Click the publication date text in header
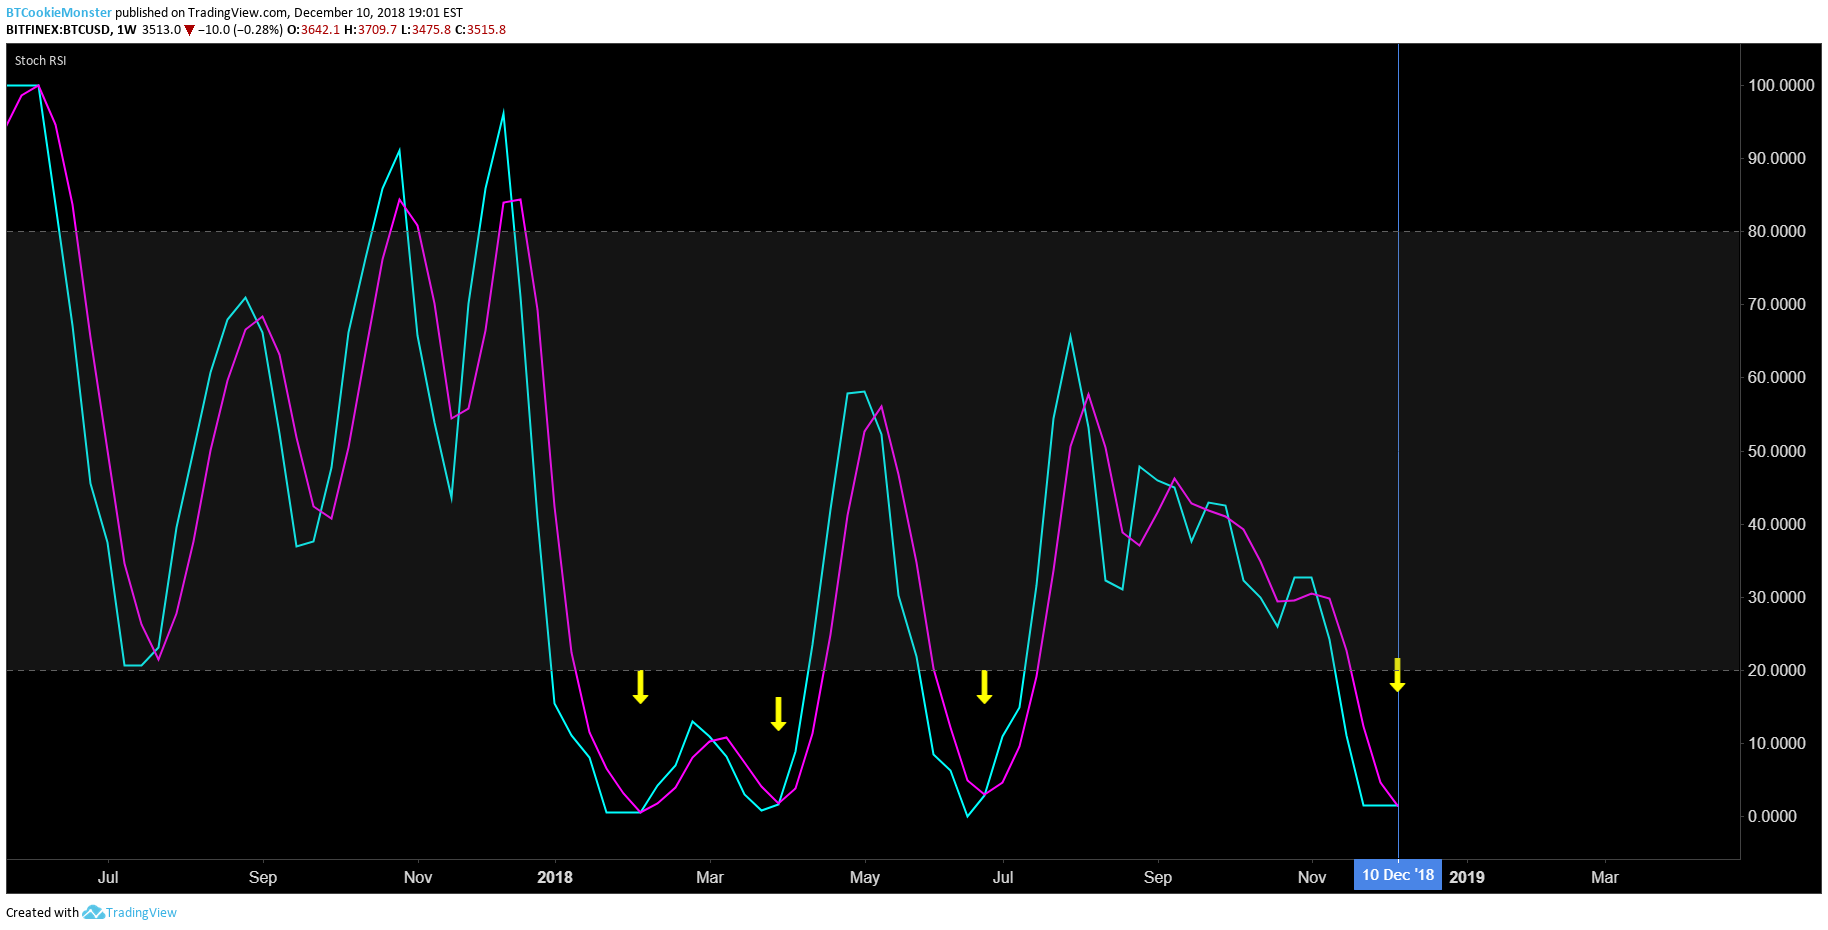Screen dimensions: 1828x930 click(x=378, y=13)
